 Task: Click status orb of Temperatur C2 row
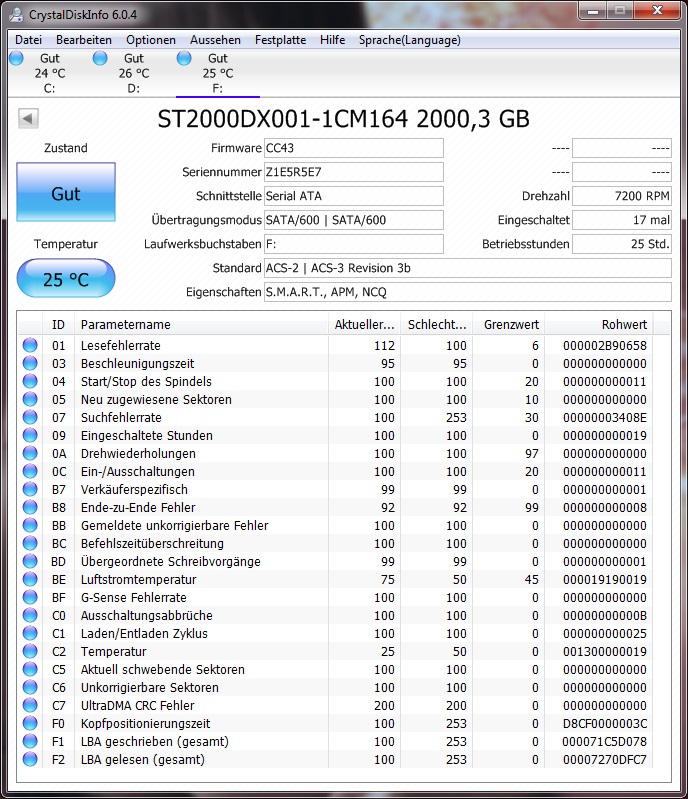click(30, 651)
